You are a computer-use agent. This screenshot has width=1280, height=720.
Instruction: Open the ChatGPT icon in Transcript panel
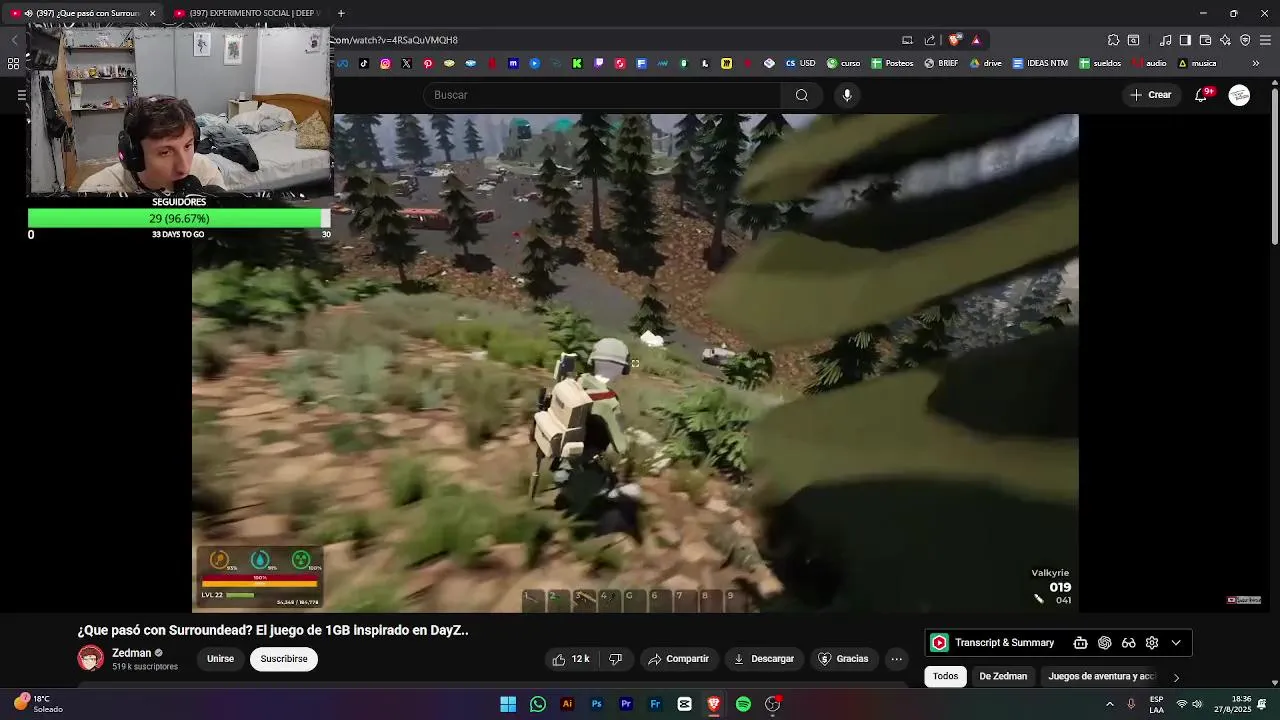1104,643
